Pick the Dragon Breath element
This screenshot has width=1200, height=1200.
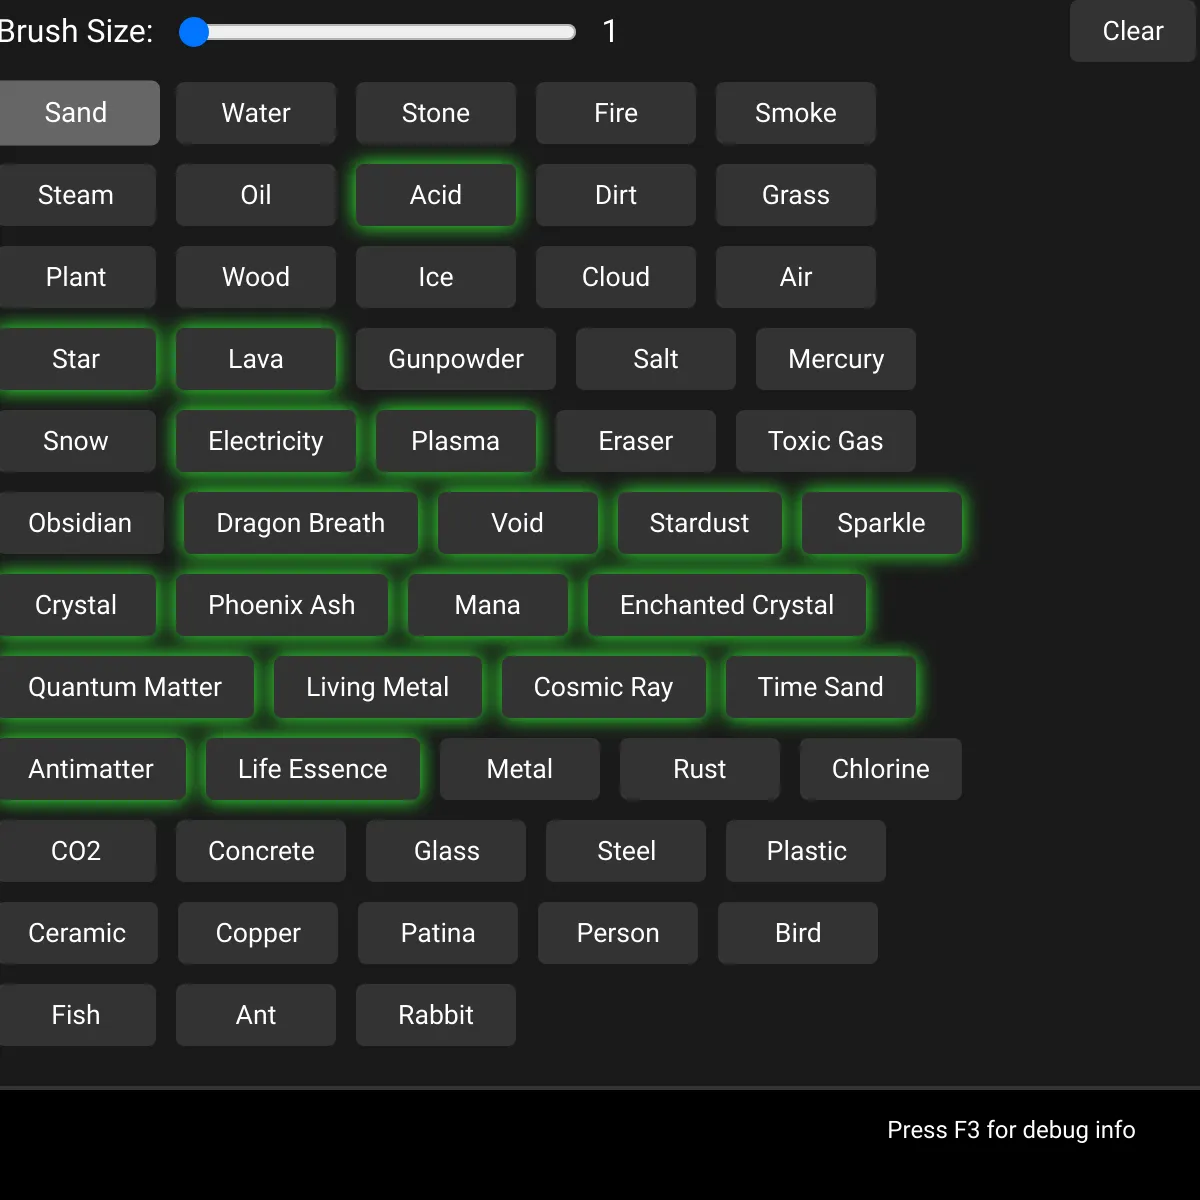point(300,523)
